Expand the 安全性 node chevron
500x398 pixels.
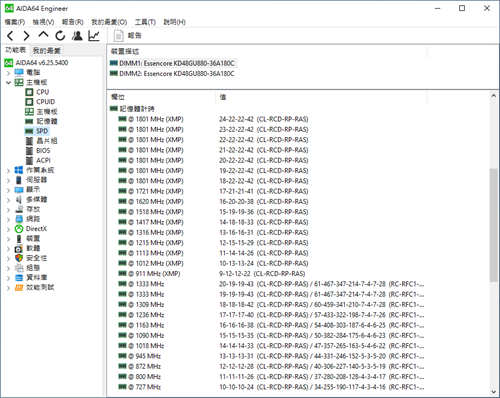point(9,258)
